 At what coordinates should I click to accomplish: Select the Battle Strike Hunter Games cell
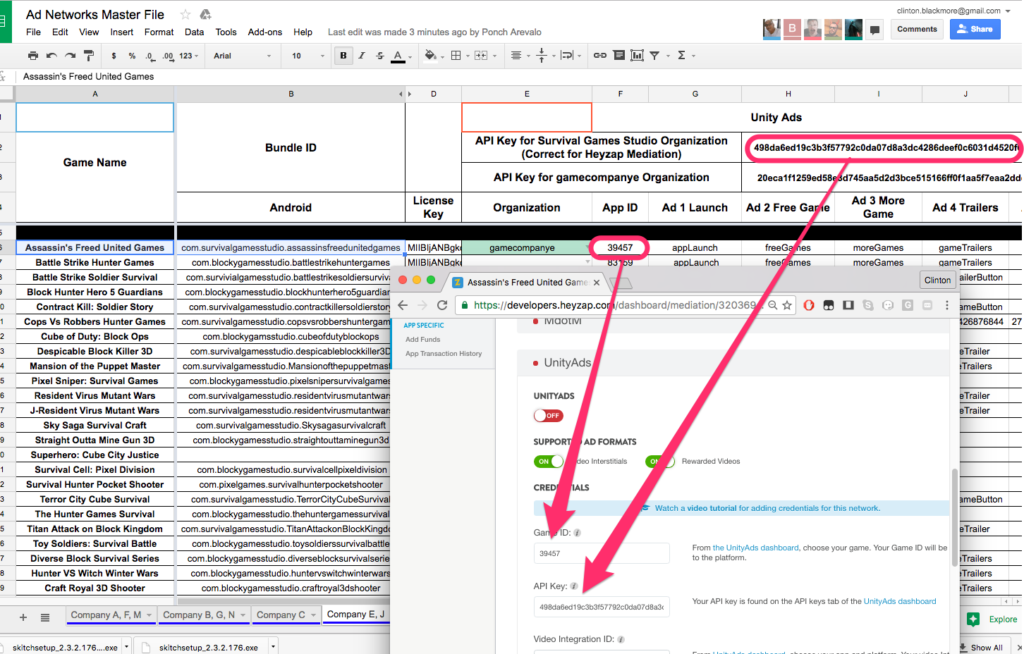click(95, 262)
